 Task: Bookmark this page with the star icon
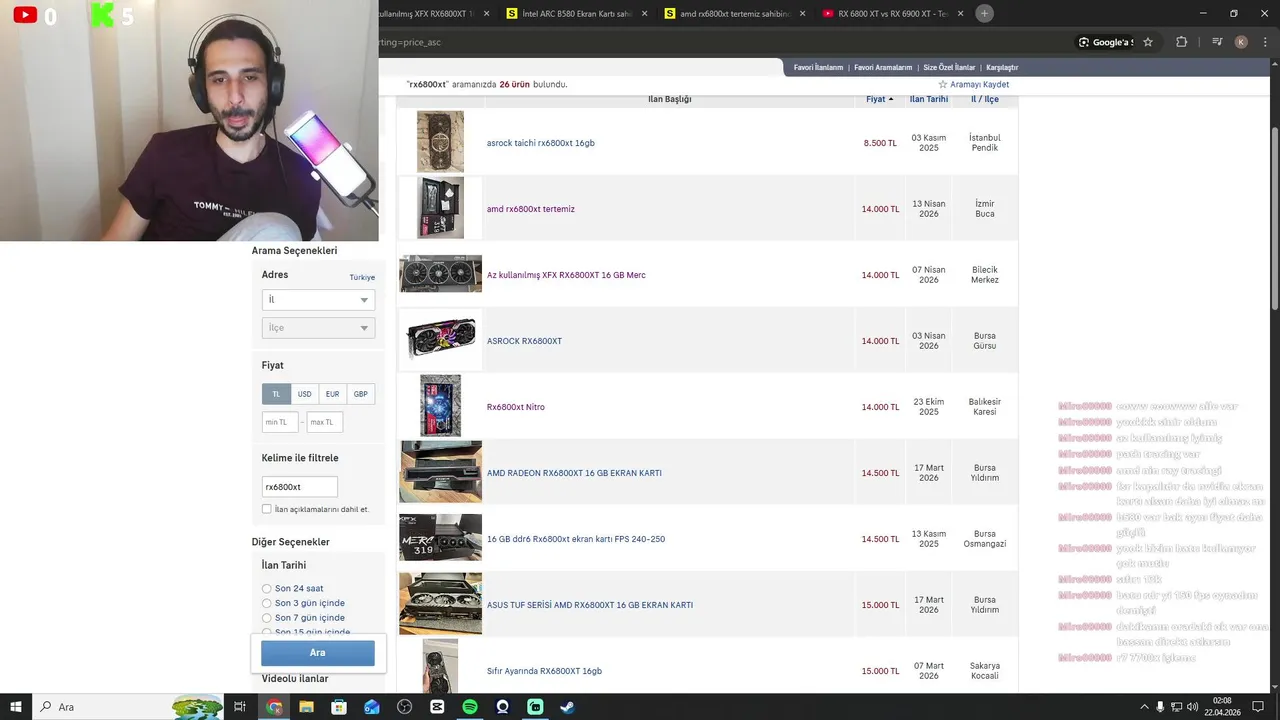point(1148,42)
